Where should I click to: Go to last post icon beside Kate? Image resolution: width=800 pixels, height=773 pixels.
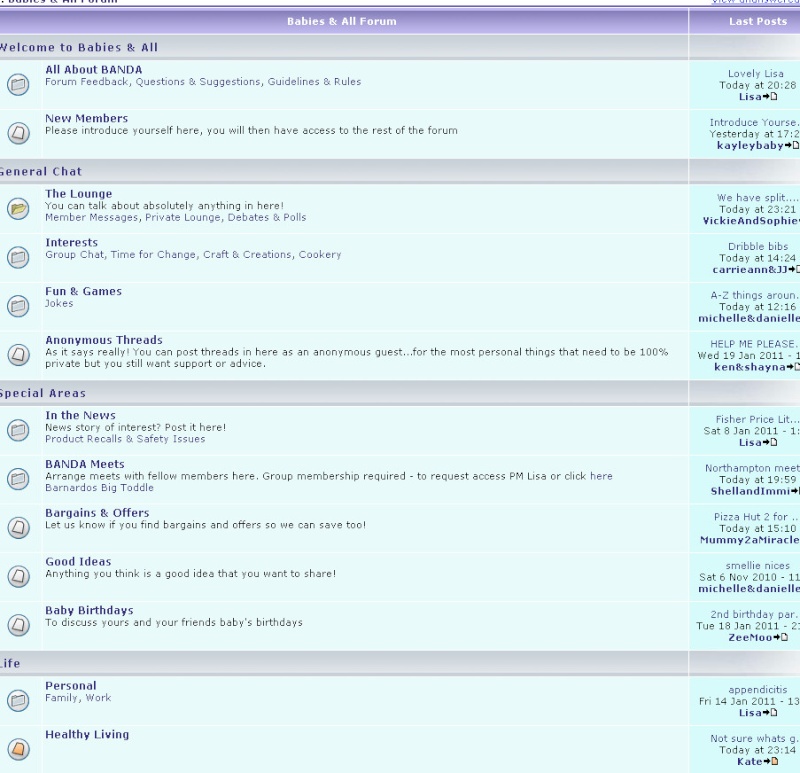[x=771, y=761]
